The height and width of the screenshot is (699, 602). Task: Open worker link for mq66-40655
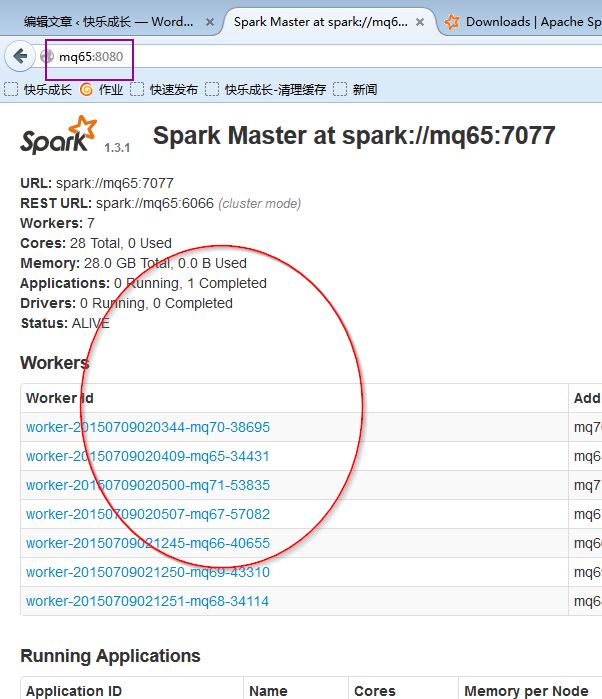148,543
